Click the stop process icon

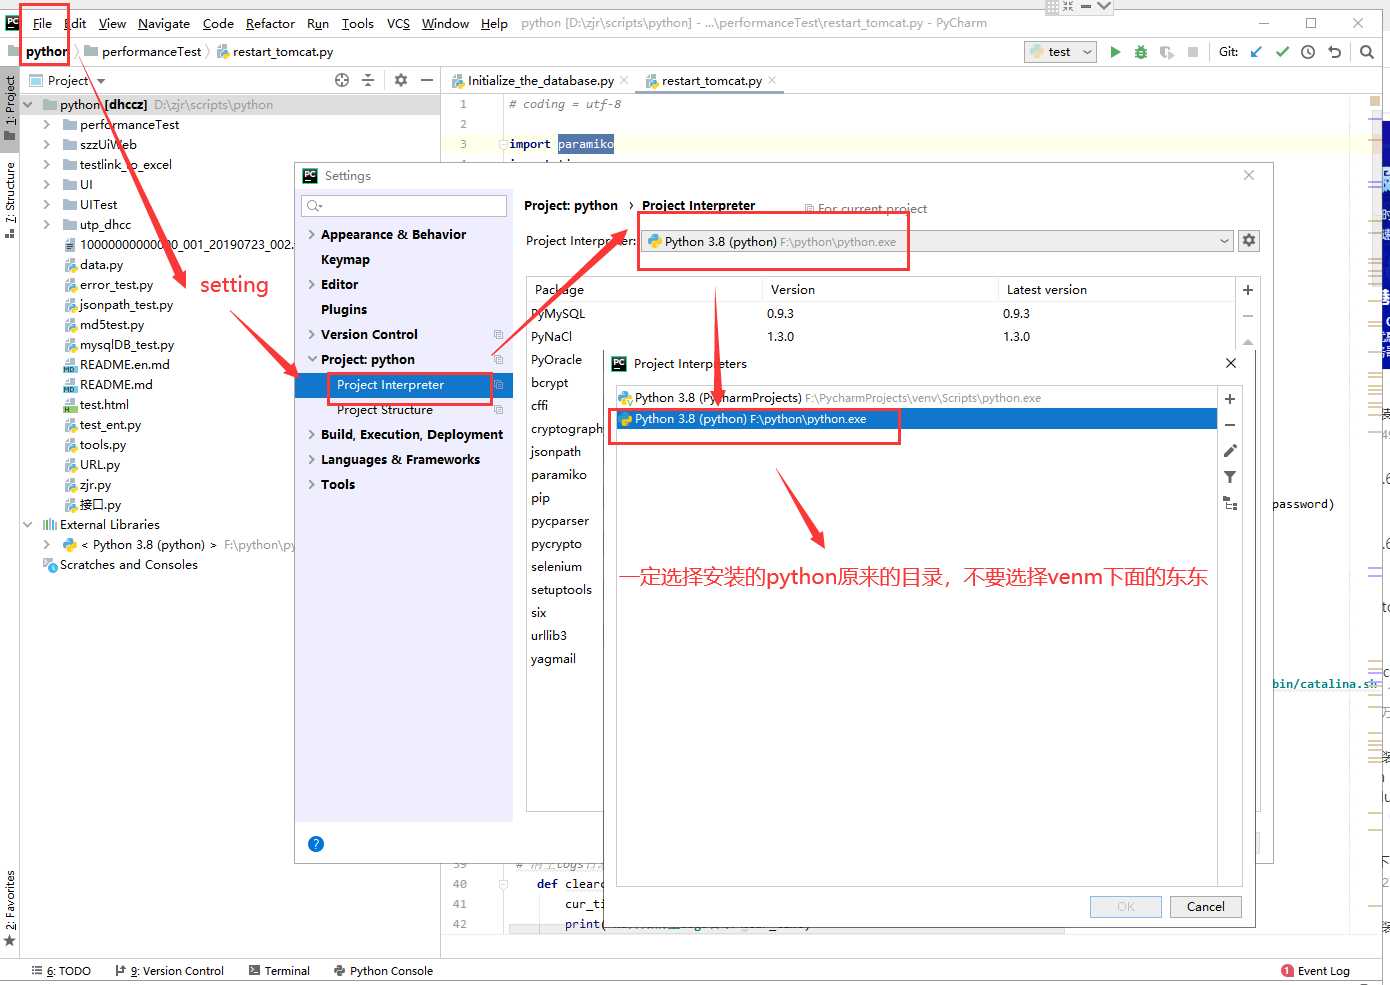tap(1193, 52)
